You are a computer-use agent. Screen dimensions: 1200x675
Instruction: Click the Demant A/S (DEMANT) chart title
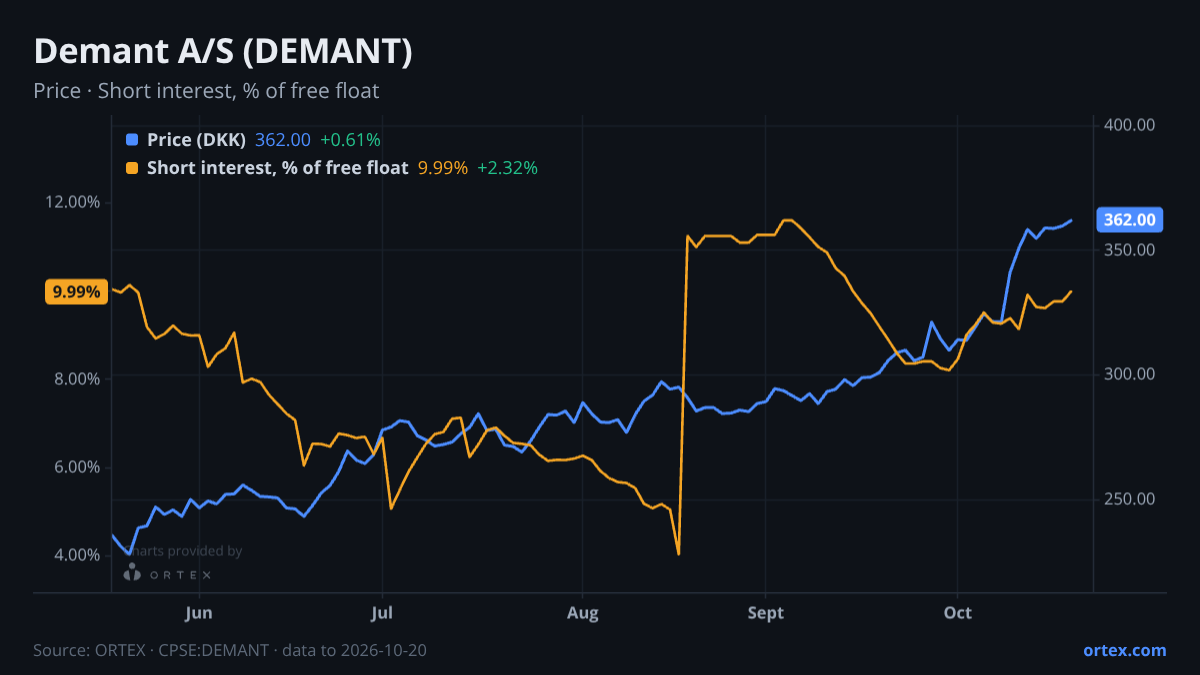(x=223, y=52)
